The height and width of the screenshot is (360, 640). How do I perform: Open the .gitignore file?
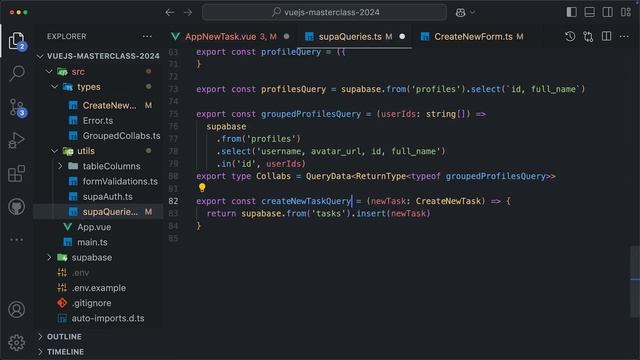[x=98, y=303]
